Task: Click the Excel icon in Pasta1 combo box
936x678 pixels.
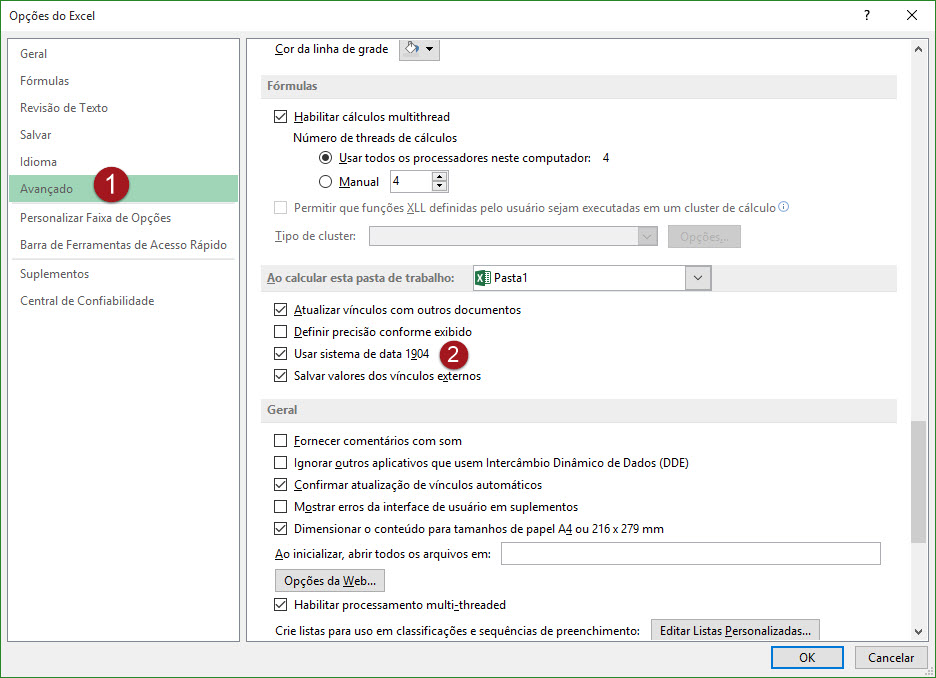Action: (x=483, y=278)
